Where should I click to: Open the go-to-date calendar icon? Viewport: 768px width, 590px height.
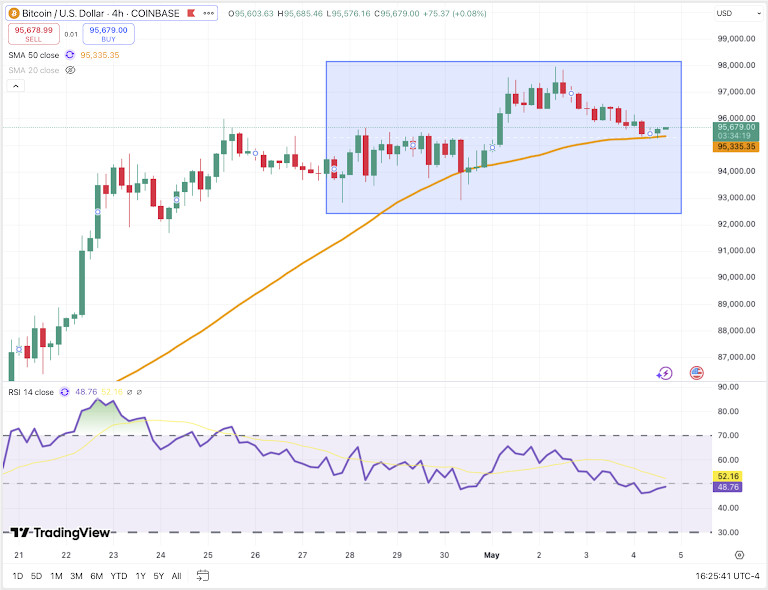click(x=203, y=575)
